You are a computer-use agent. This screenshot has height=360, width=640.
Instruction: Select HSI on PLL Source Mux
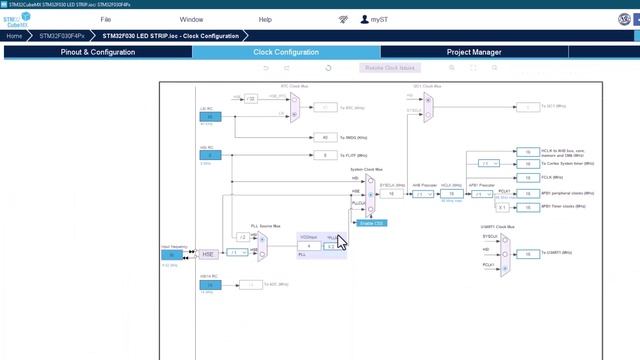(x=262, y=240)
